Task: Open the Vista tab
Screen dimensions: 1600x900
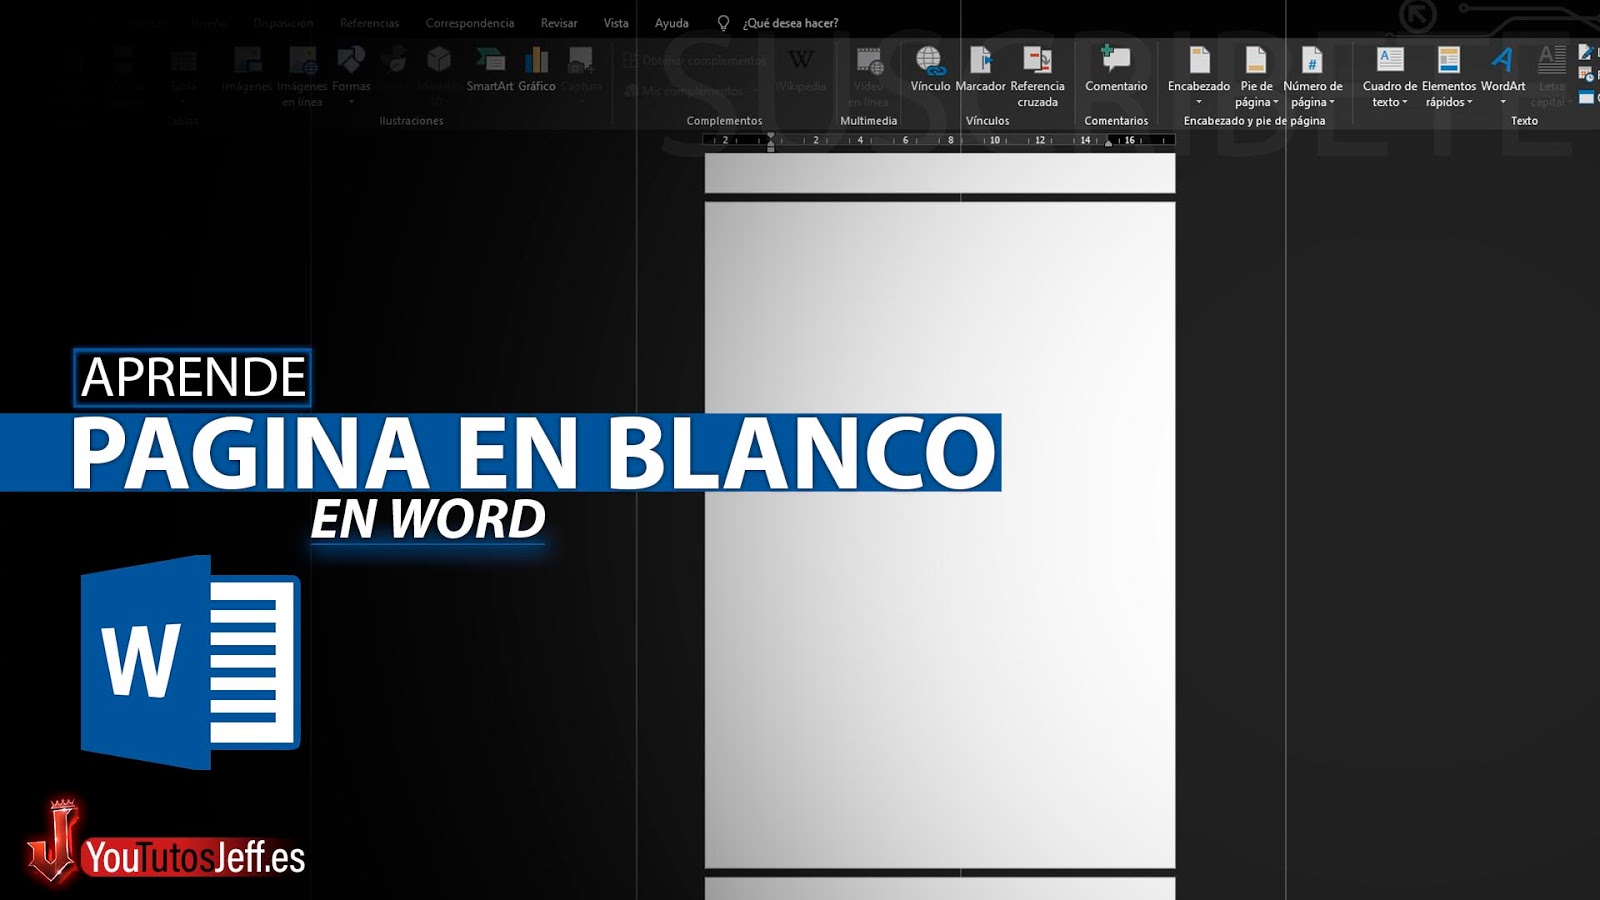Action: coord(616,23)
